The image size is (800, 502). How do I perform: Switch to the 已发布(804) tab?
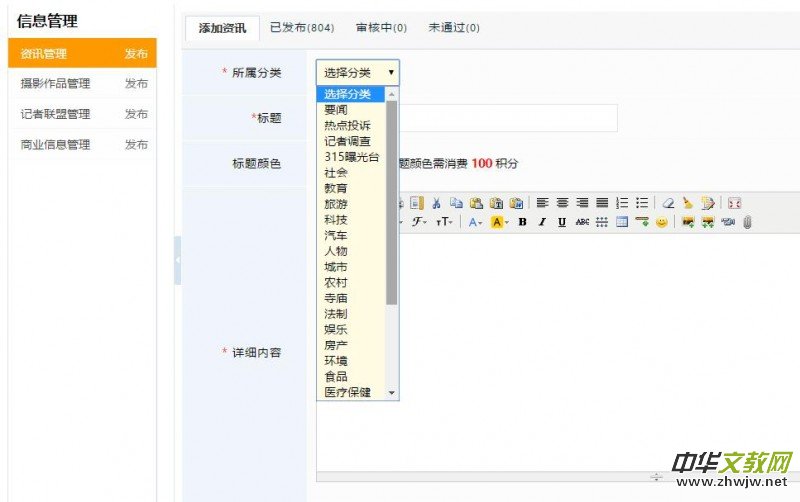302,28
